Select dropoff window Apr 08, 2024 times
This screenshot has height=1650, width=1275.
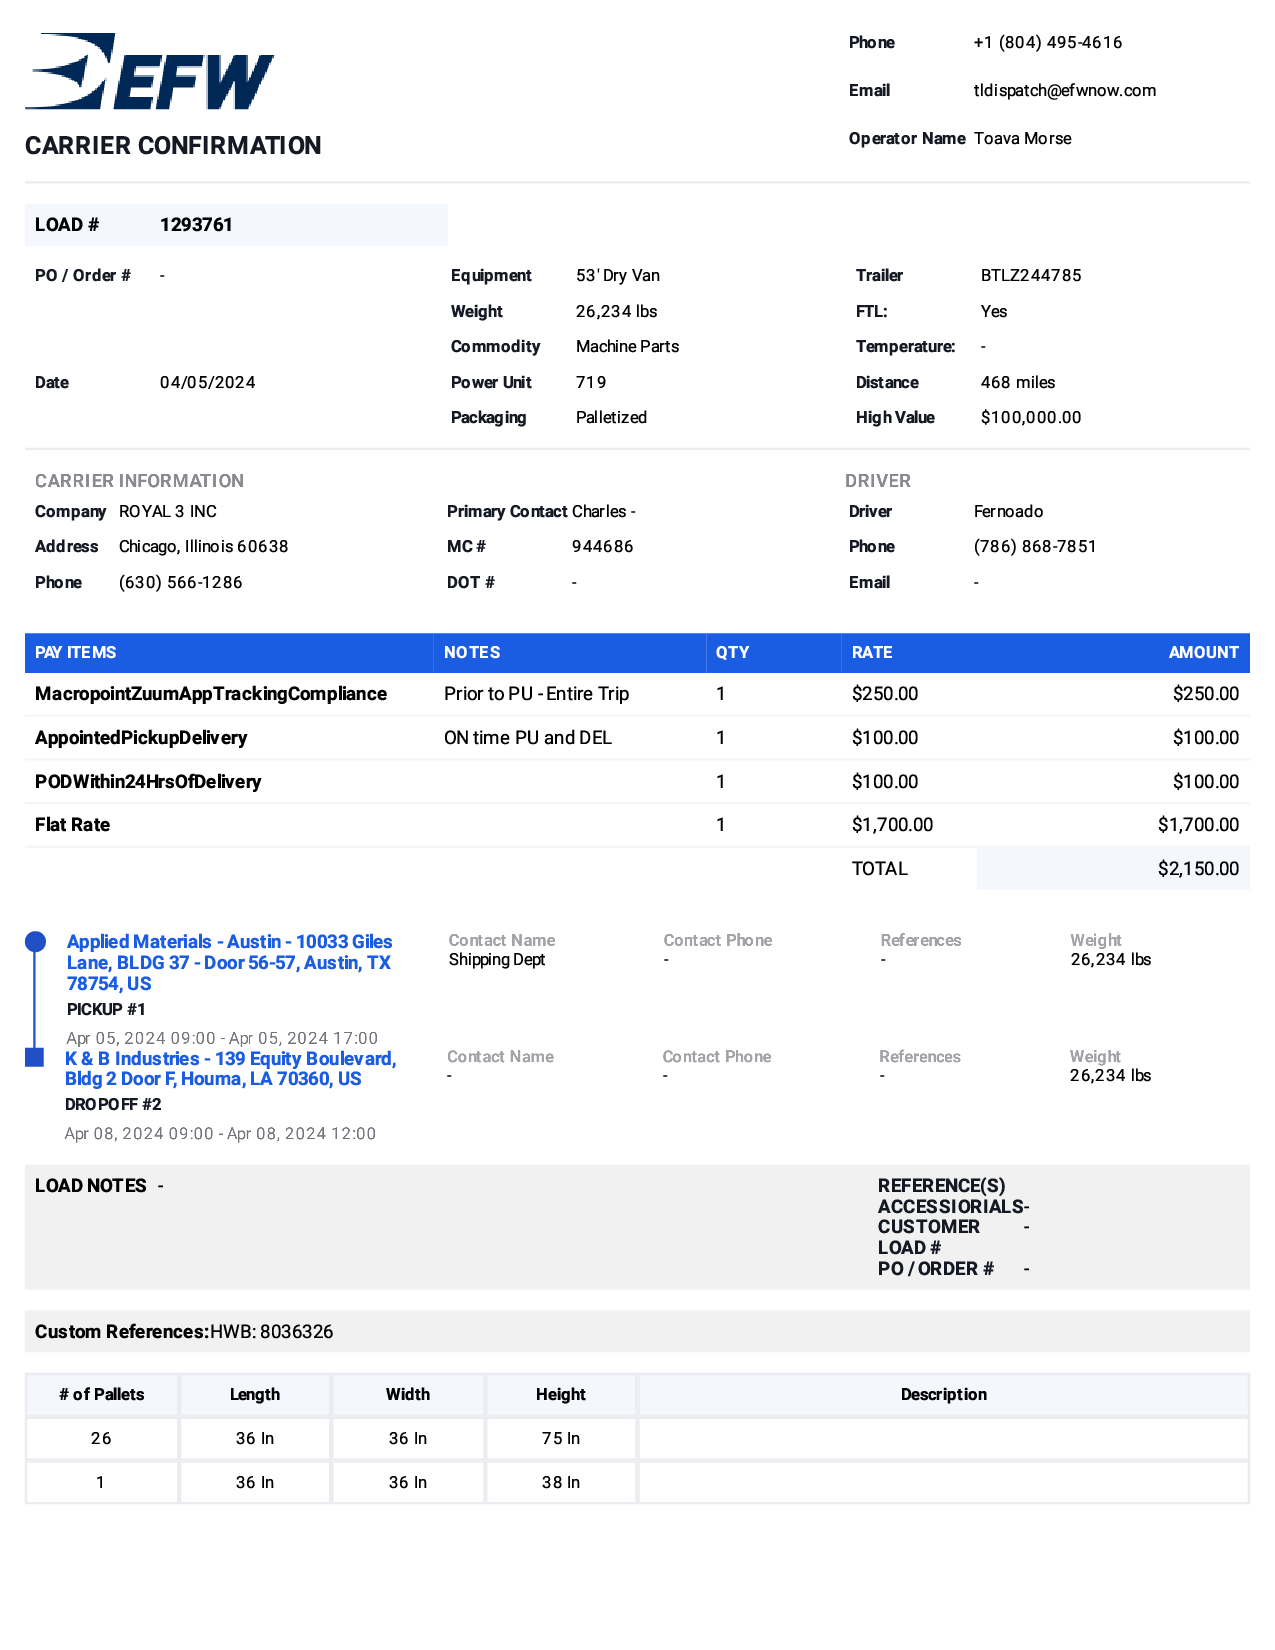220,1133
